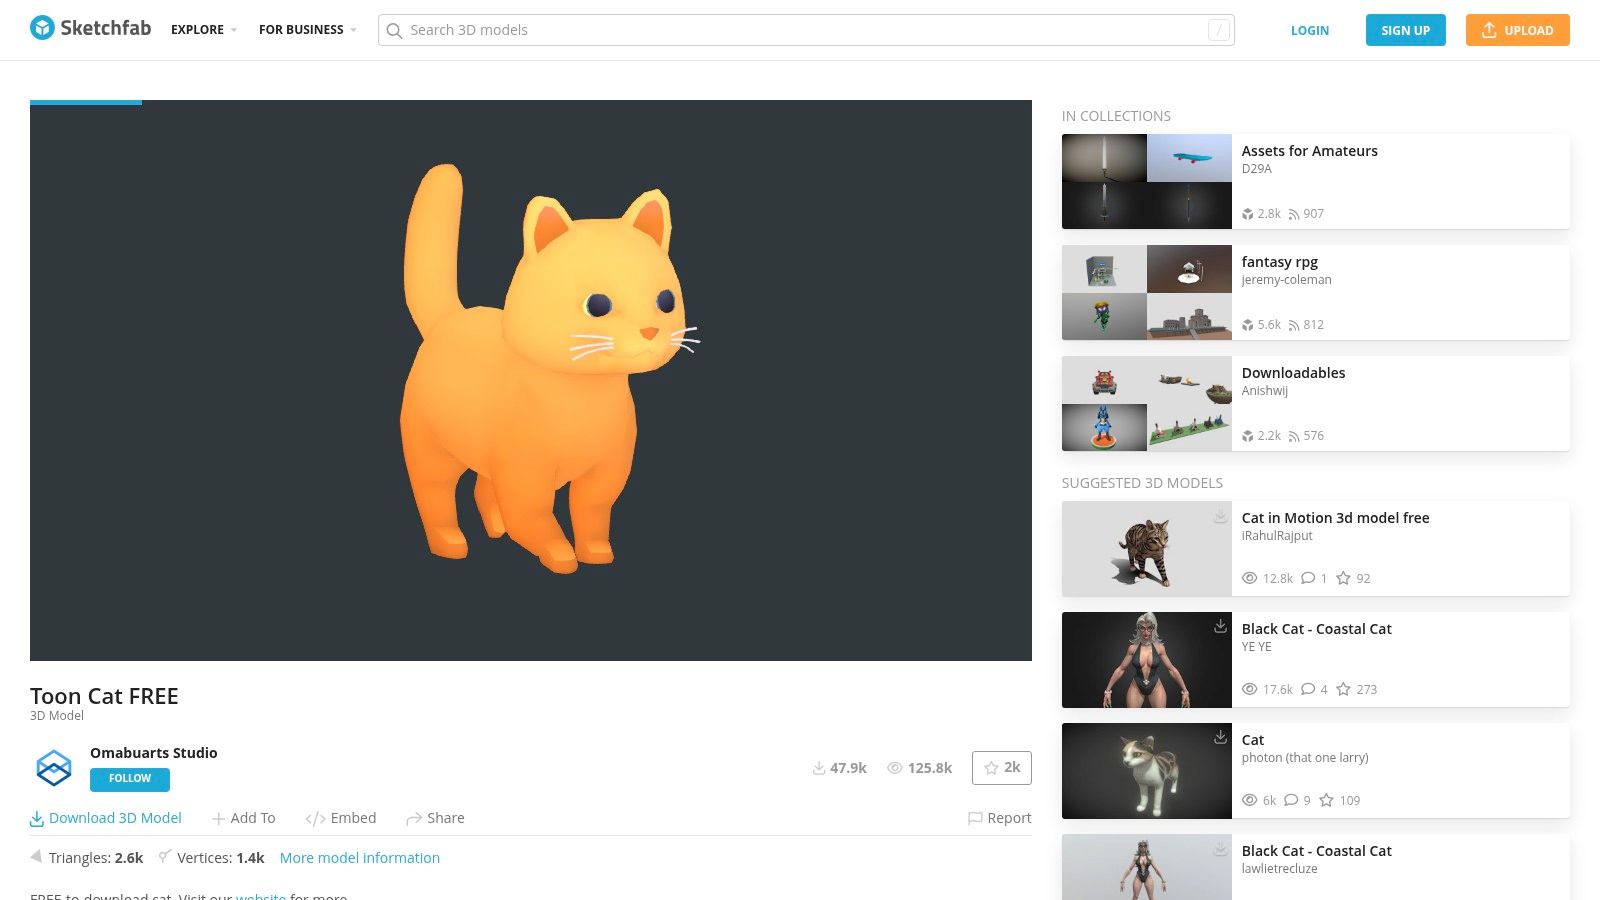Click the Download 3D Model link
Viewport: 1600px width, 900px height.
106,818
